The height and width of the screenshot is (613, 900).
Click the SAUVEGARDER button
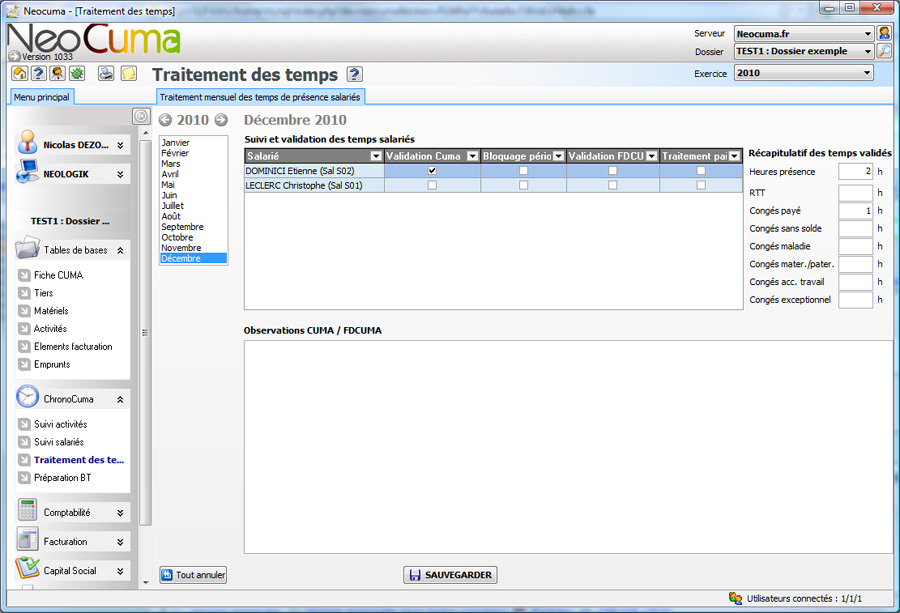click(450, 575)
